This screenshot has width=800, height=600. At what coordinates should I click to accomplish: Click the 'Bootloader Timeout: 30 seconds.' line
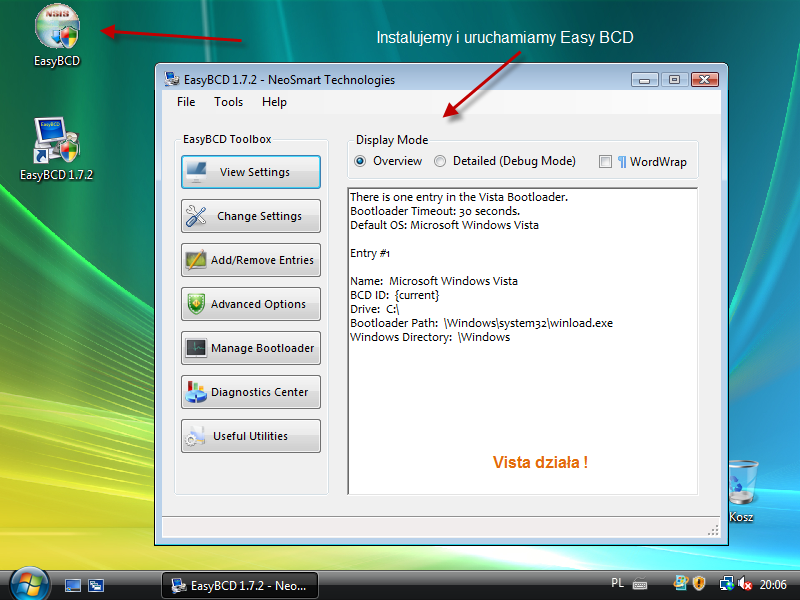[x=435, y=211]
